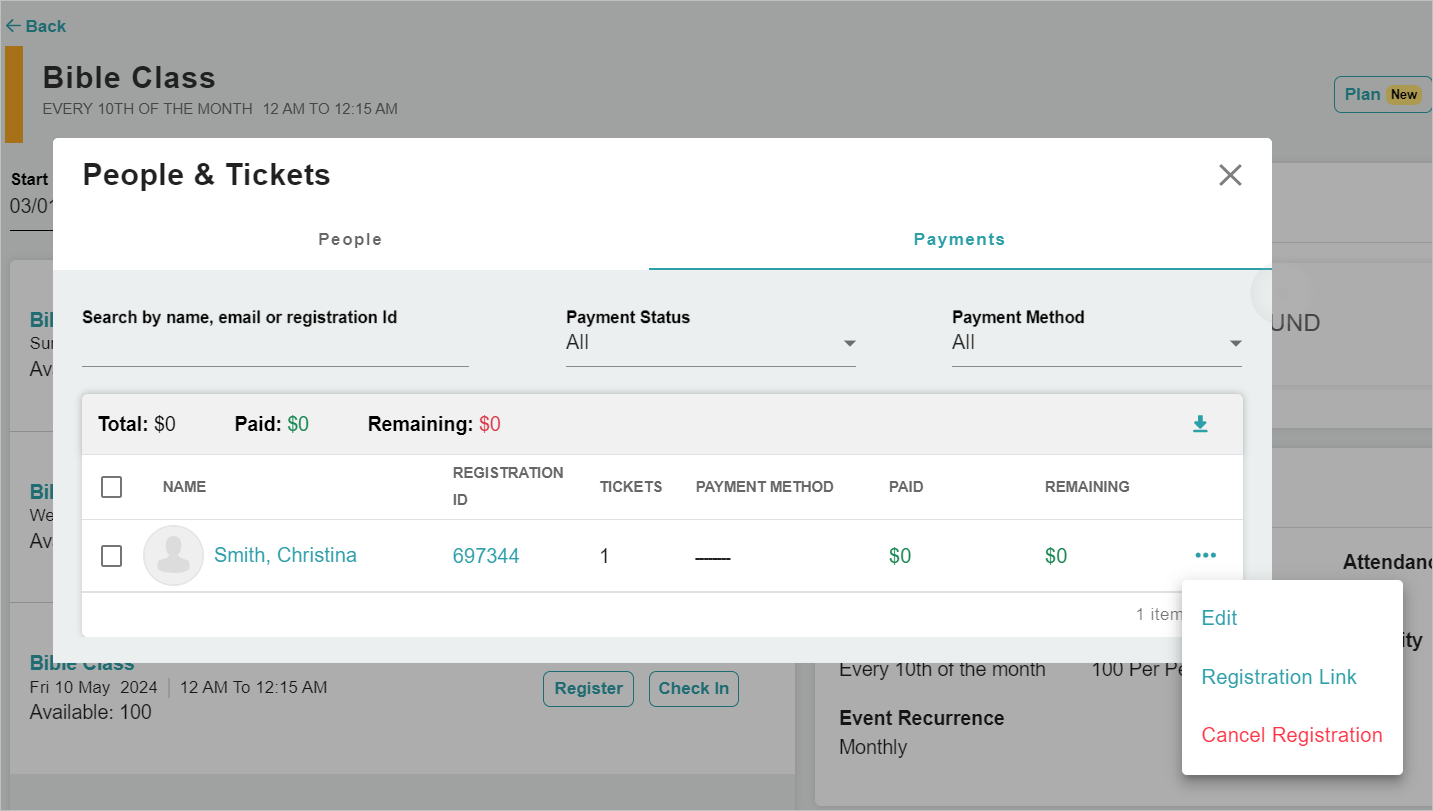Tick the select-all checkbox in table header
Viewport: 1433px width, 811px height.
112,487
